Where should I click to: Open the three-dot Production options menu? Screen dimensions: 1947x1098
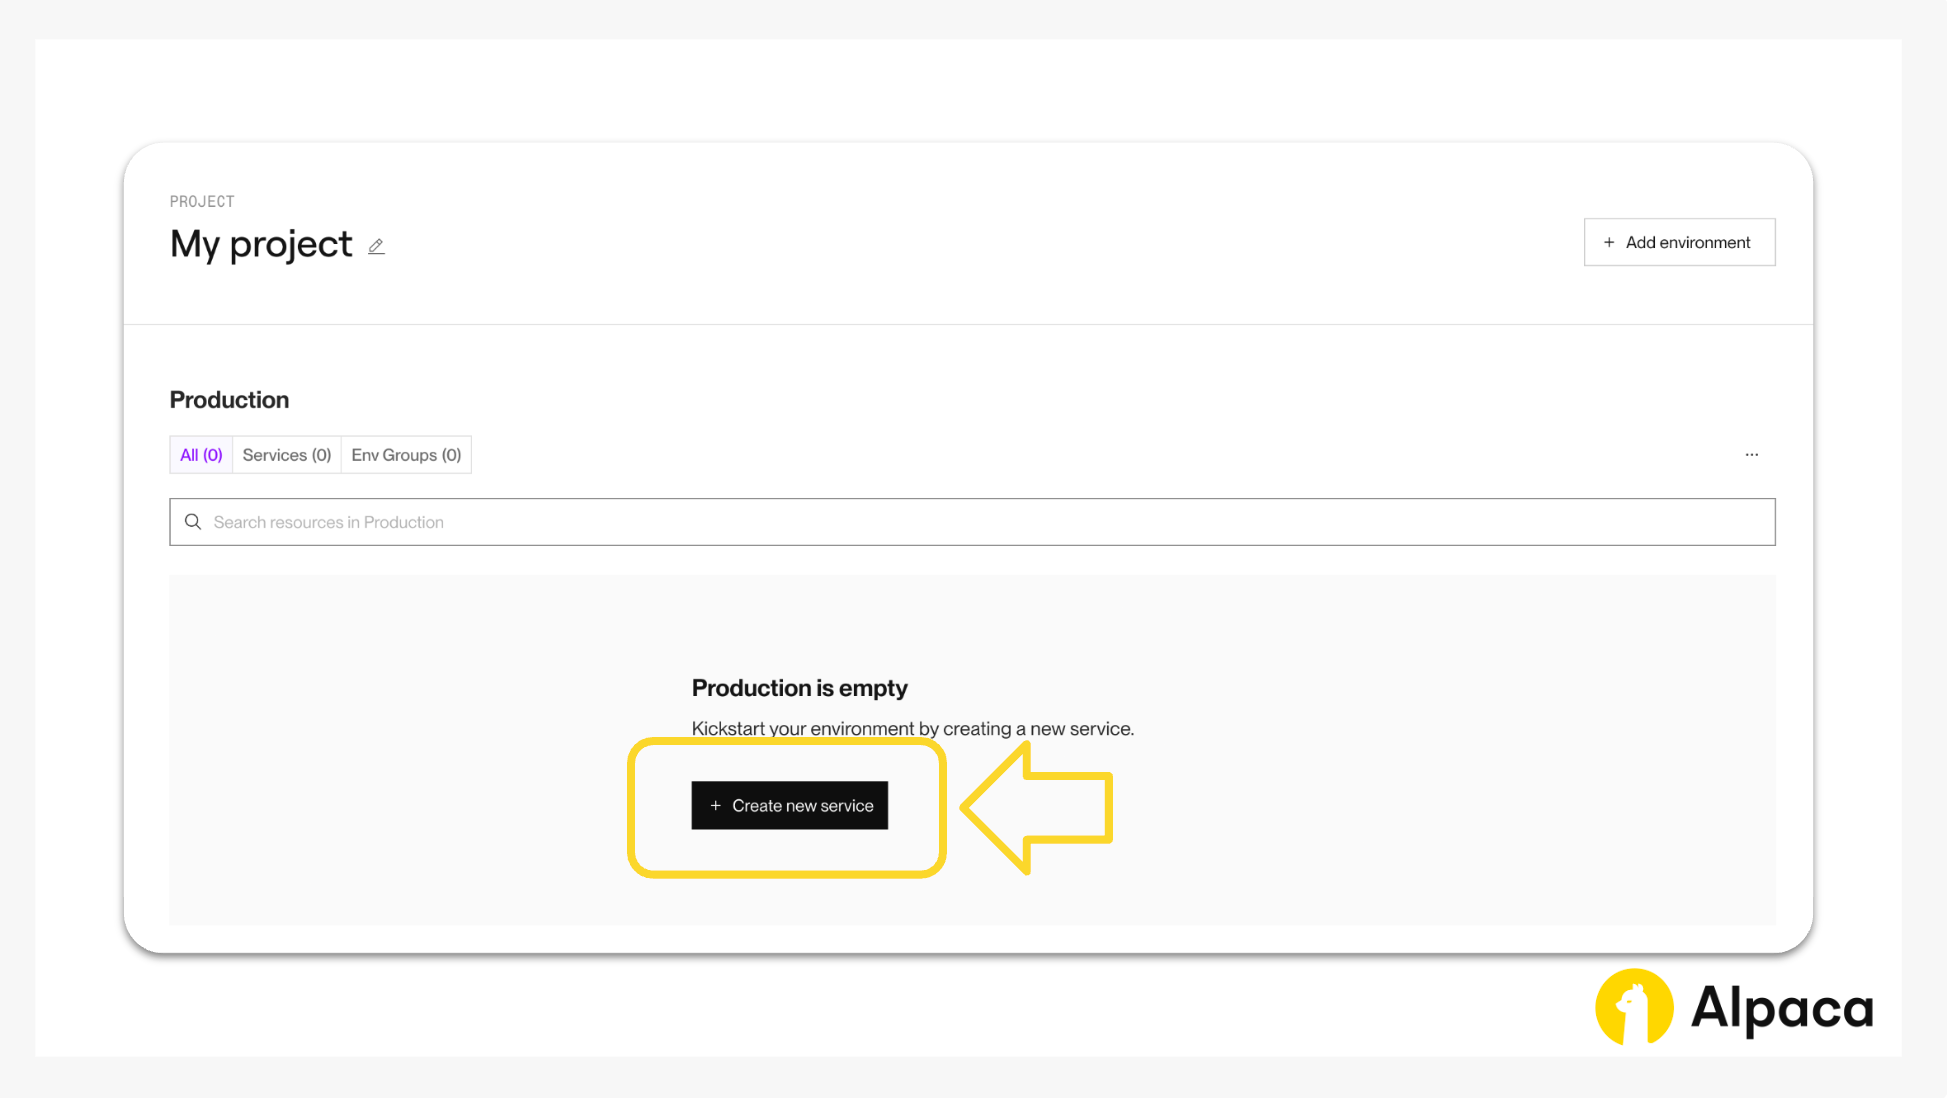[x=1751, y=455]
